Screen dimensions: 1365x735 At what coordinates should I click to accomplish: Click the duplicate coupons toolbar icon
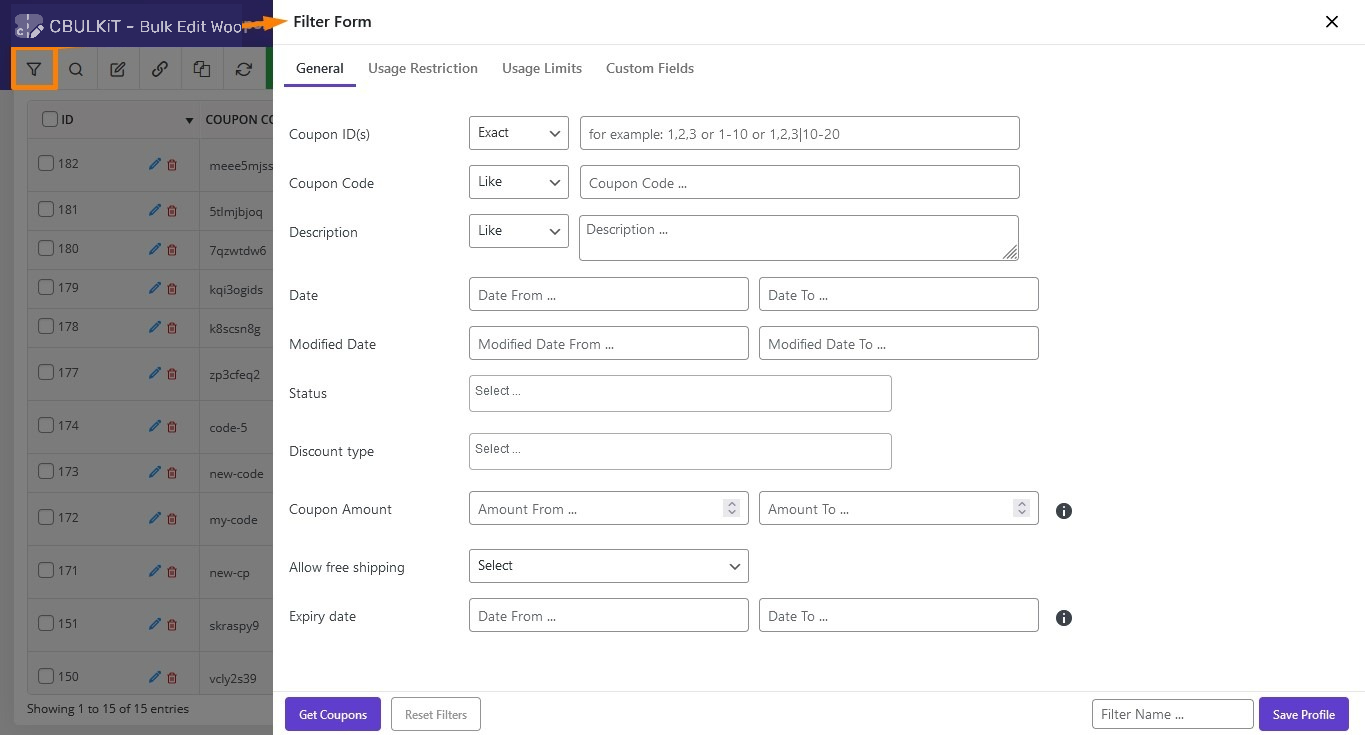[x=202, y=70]
